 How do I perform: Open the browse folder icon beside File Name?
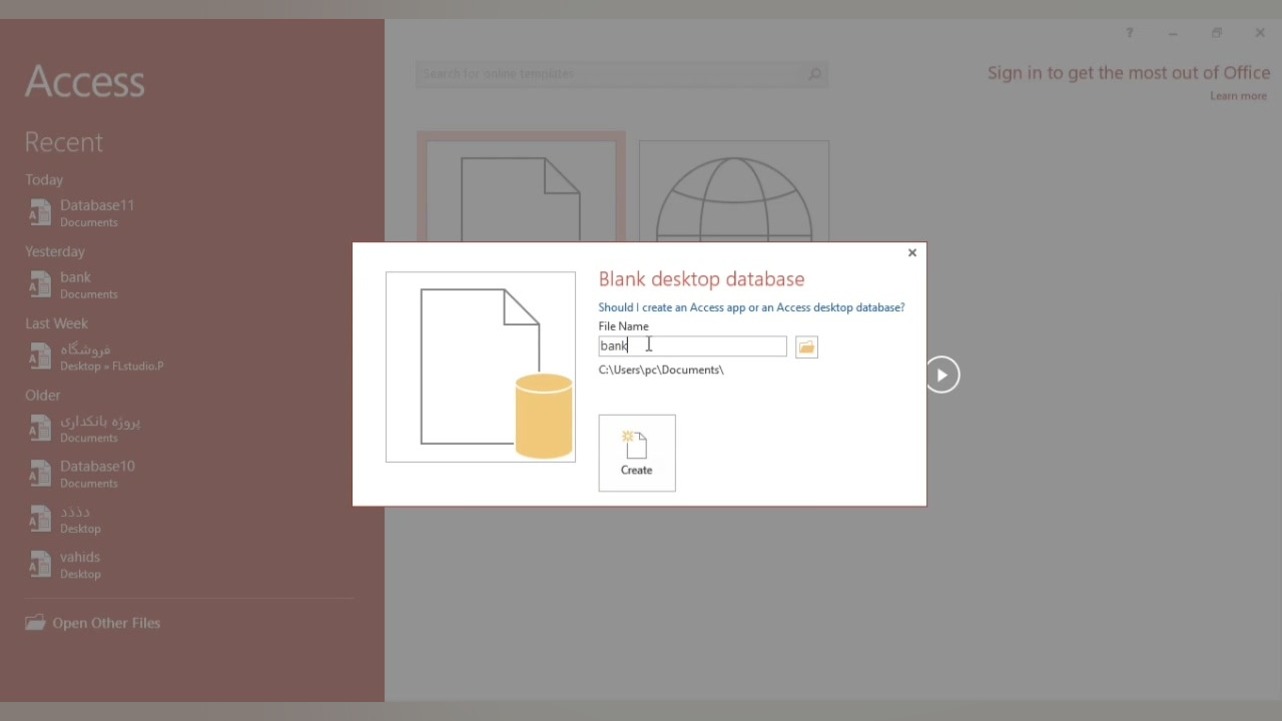tap(806, 347)
